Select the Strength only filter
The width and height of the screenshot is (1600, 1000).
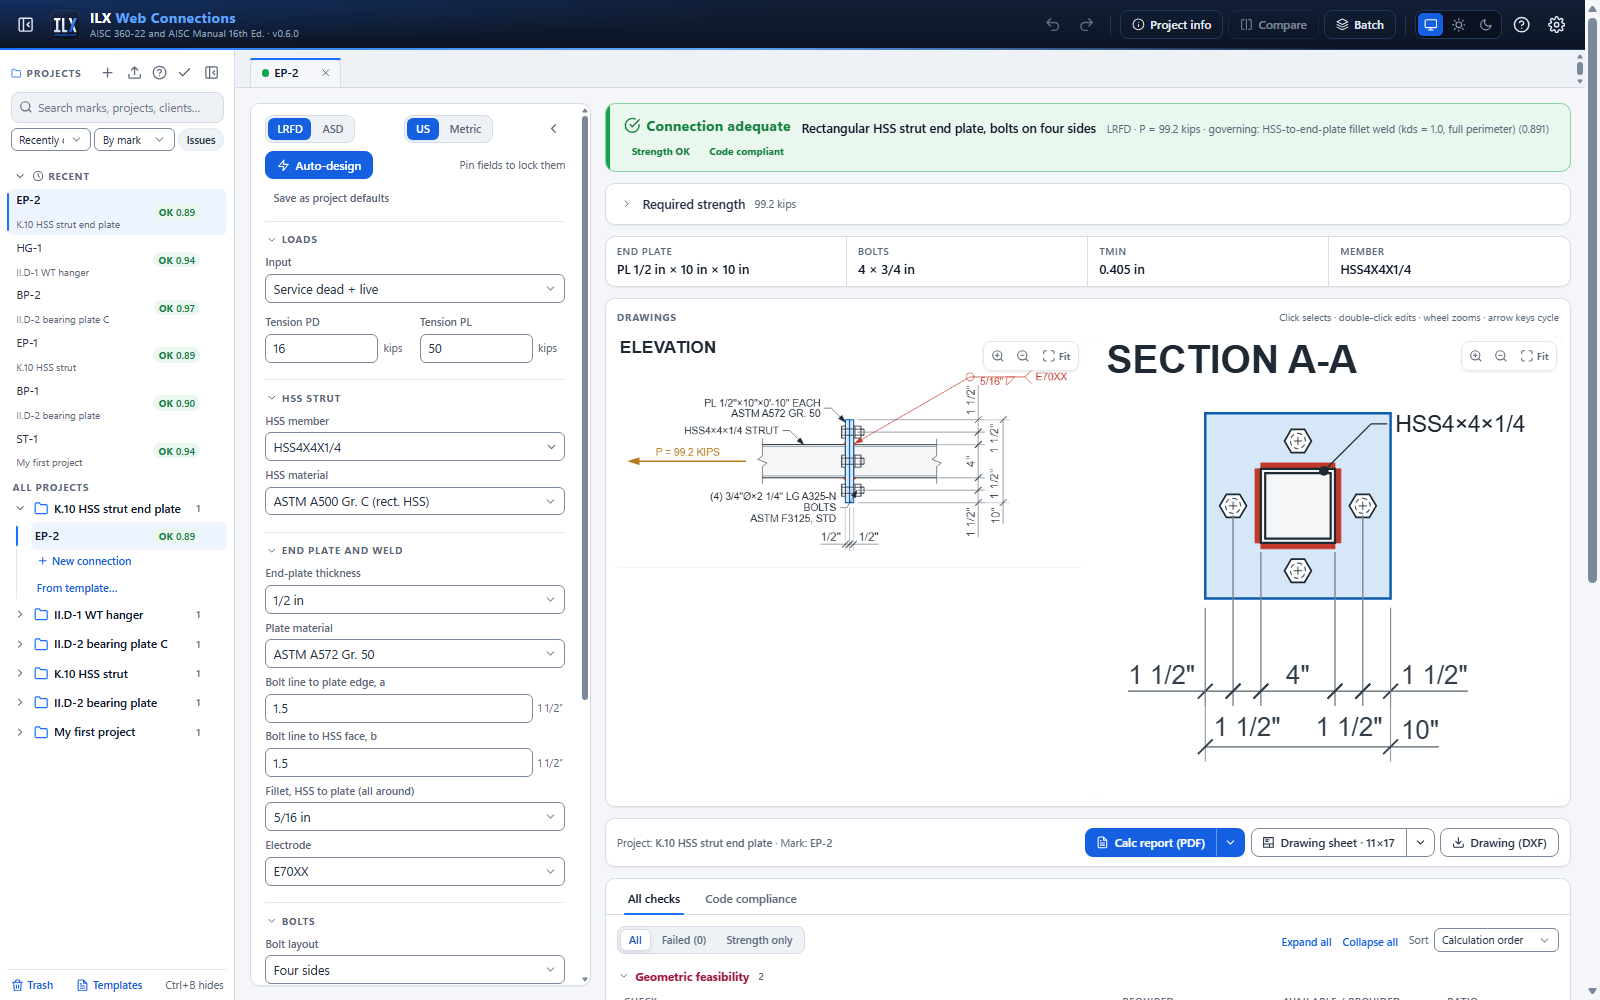click(759, 940)
